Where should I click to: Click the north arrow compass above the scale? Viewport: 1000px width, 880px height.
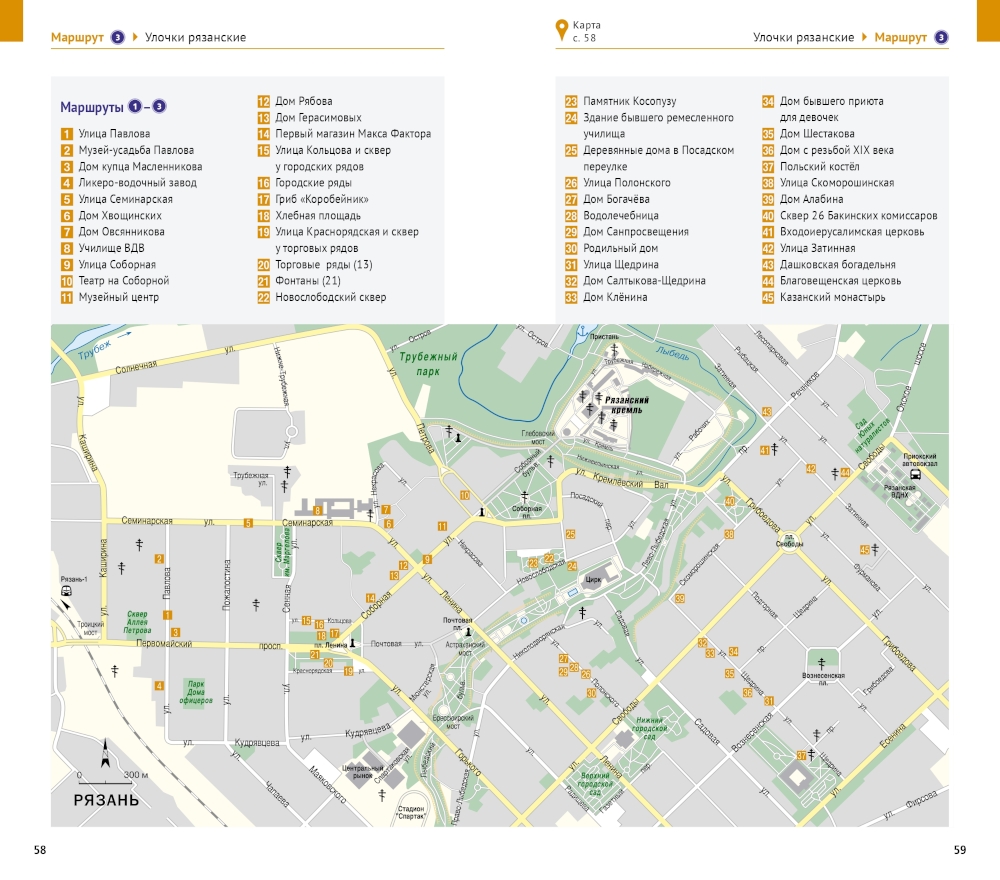pos(104,762)
